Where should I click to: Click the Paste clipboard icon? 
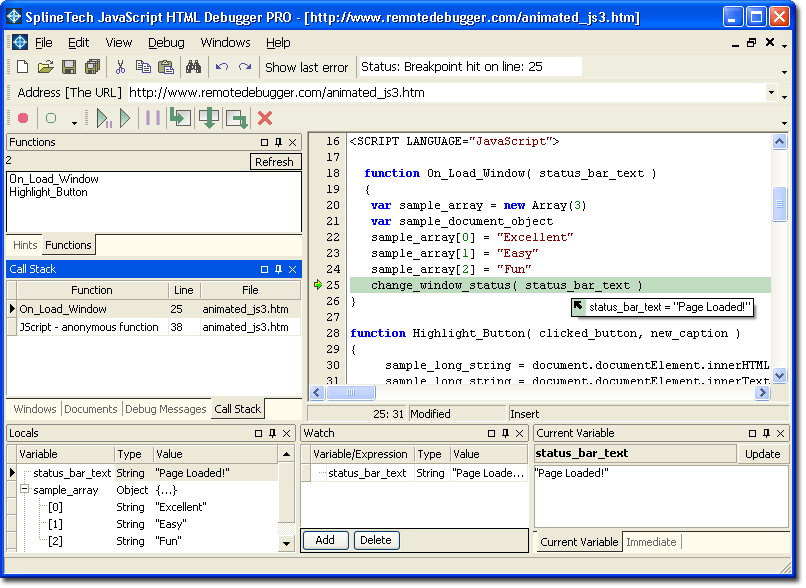tap(166, 67)
